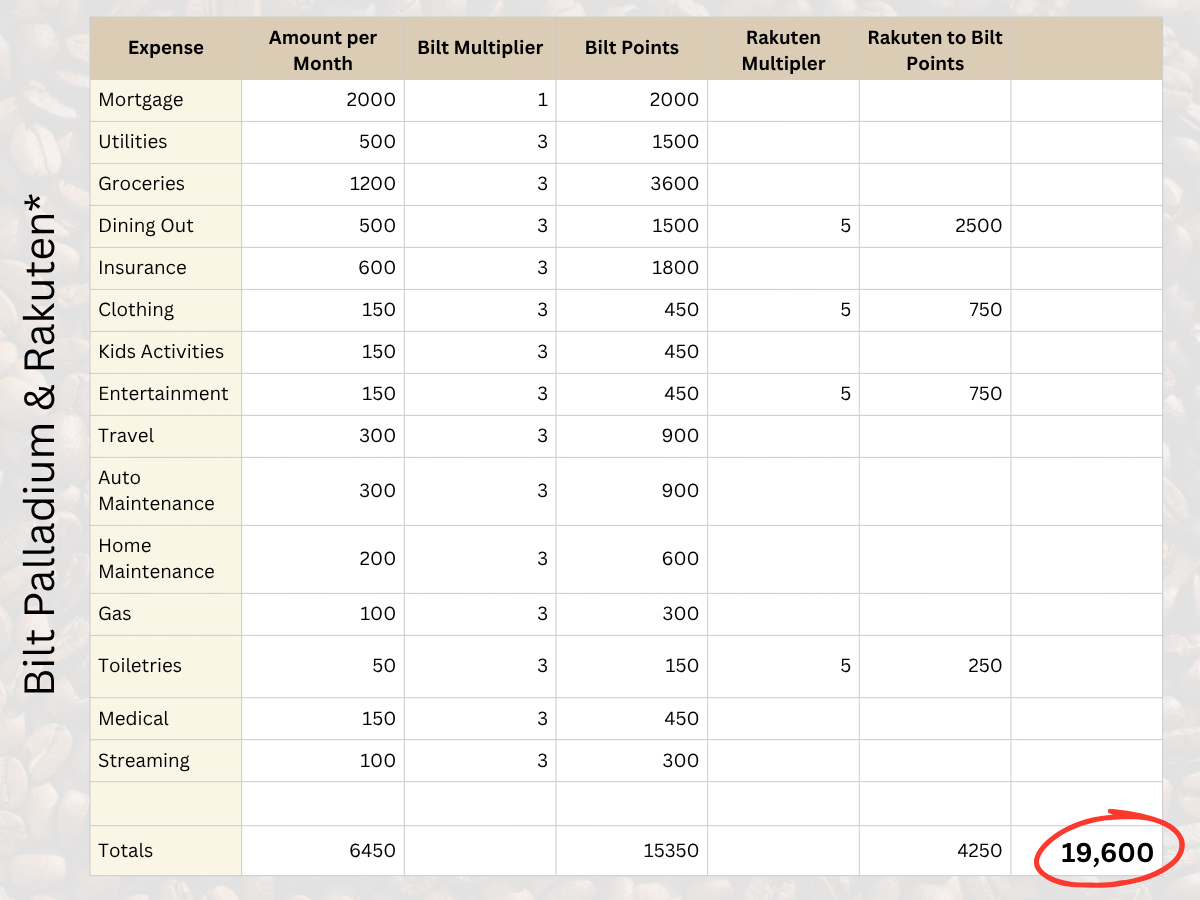Select the "Clothing" expense label
Image resolution: width=1200 pixels, height=900 pixels.
click(136, 310)
